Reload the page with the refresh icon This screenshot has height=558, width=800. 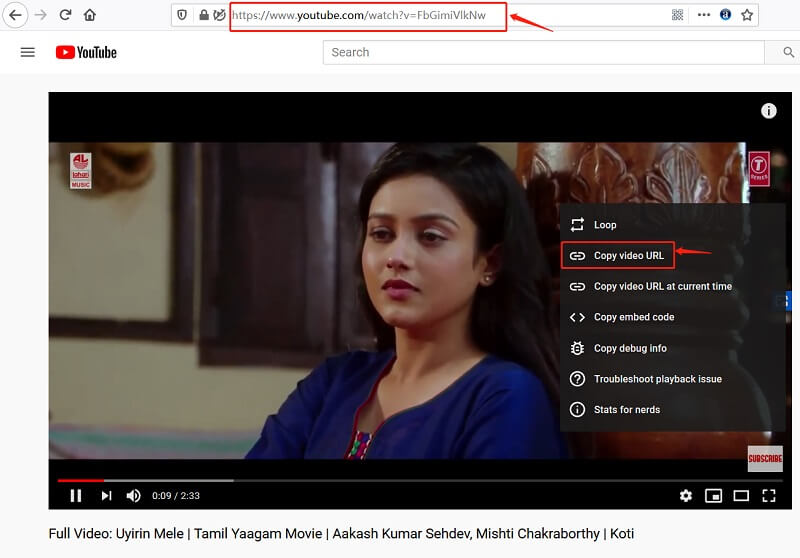pos(65,15)
